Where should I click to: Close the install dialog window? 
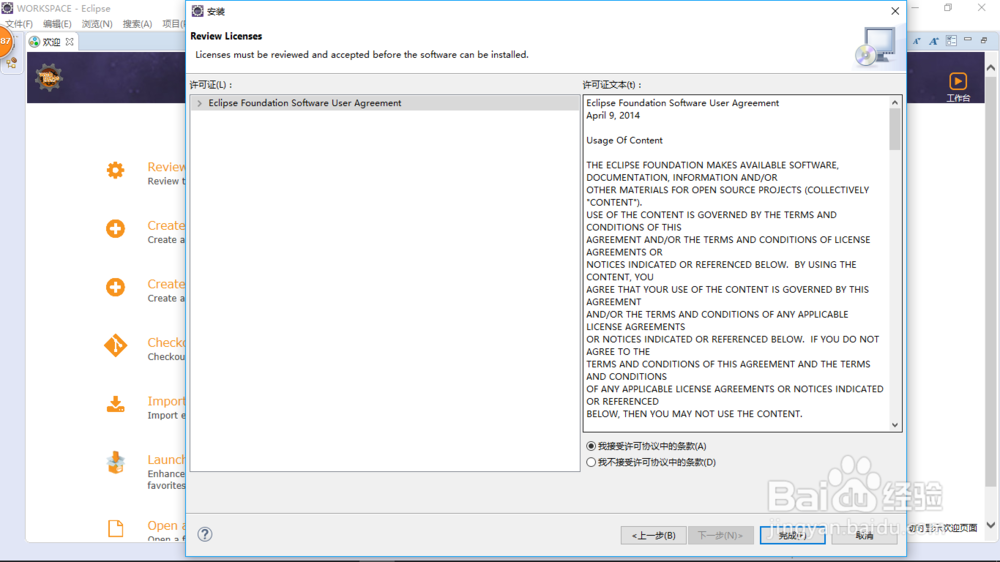click(895, 11)
